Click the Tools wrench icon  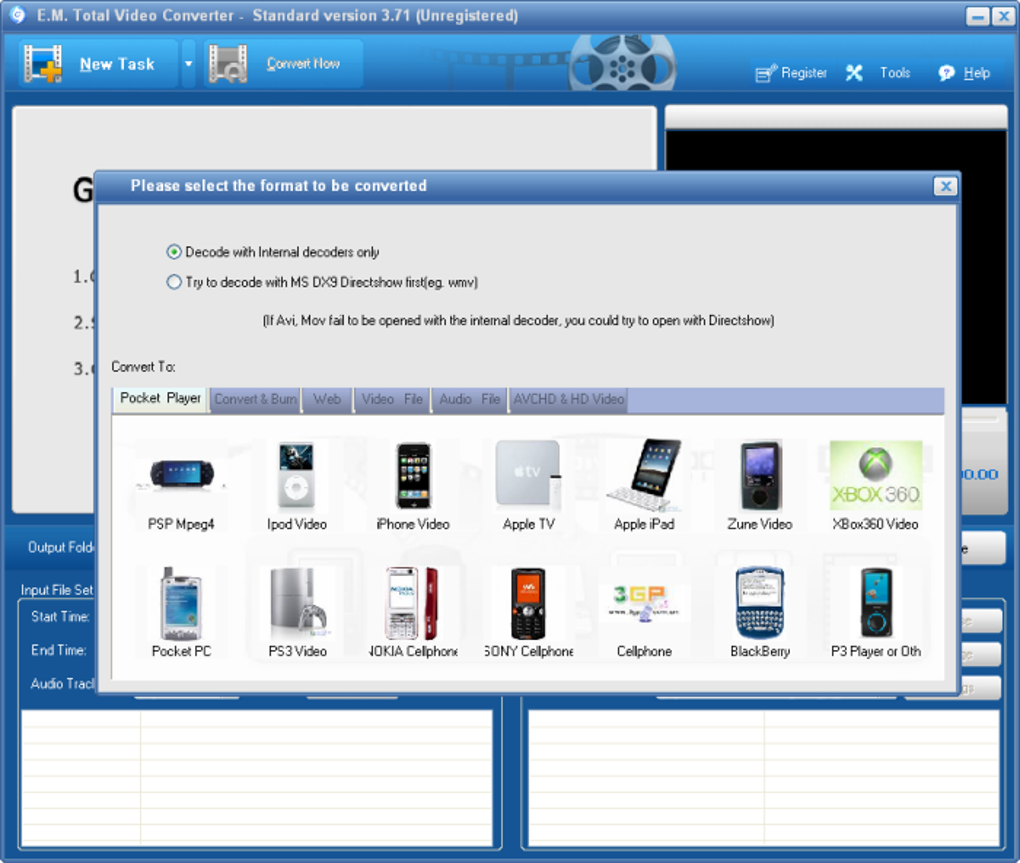click(x=854, y=73)
